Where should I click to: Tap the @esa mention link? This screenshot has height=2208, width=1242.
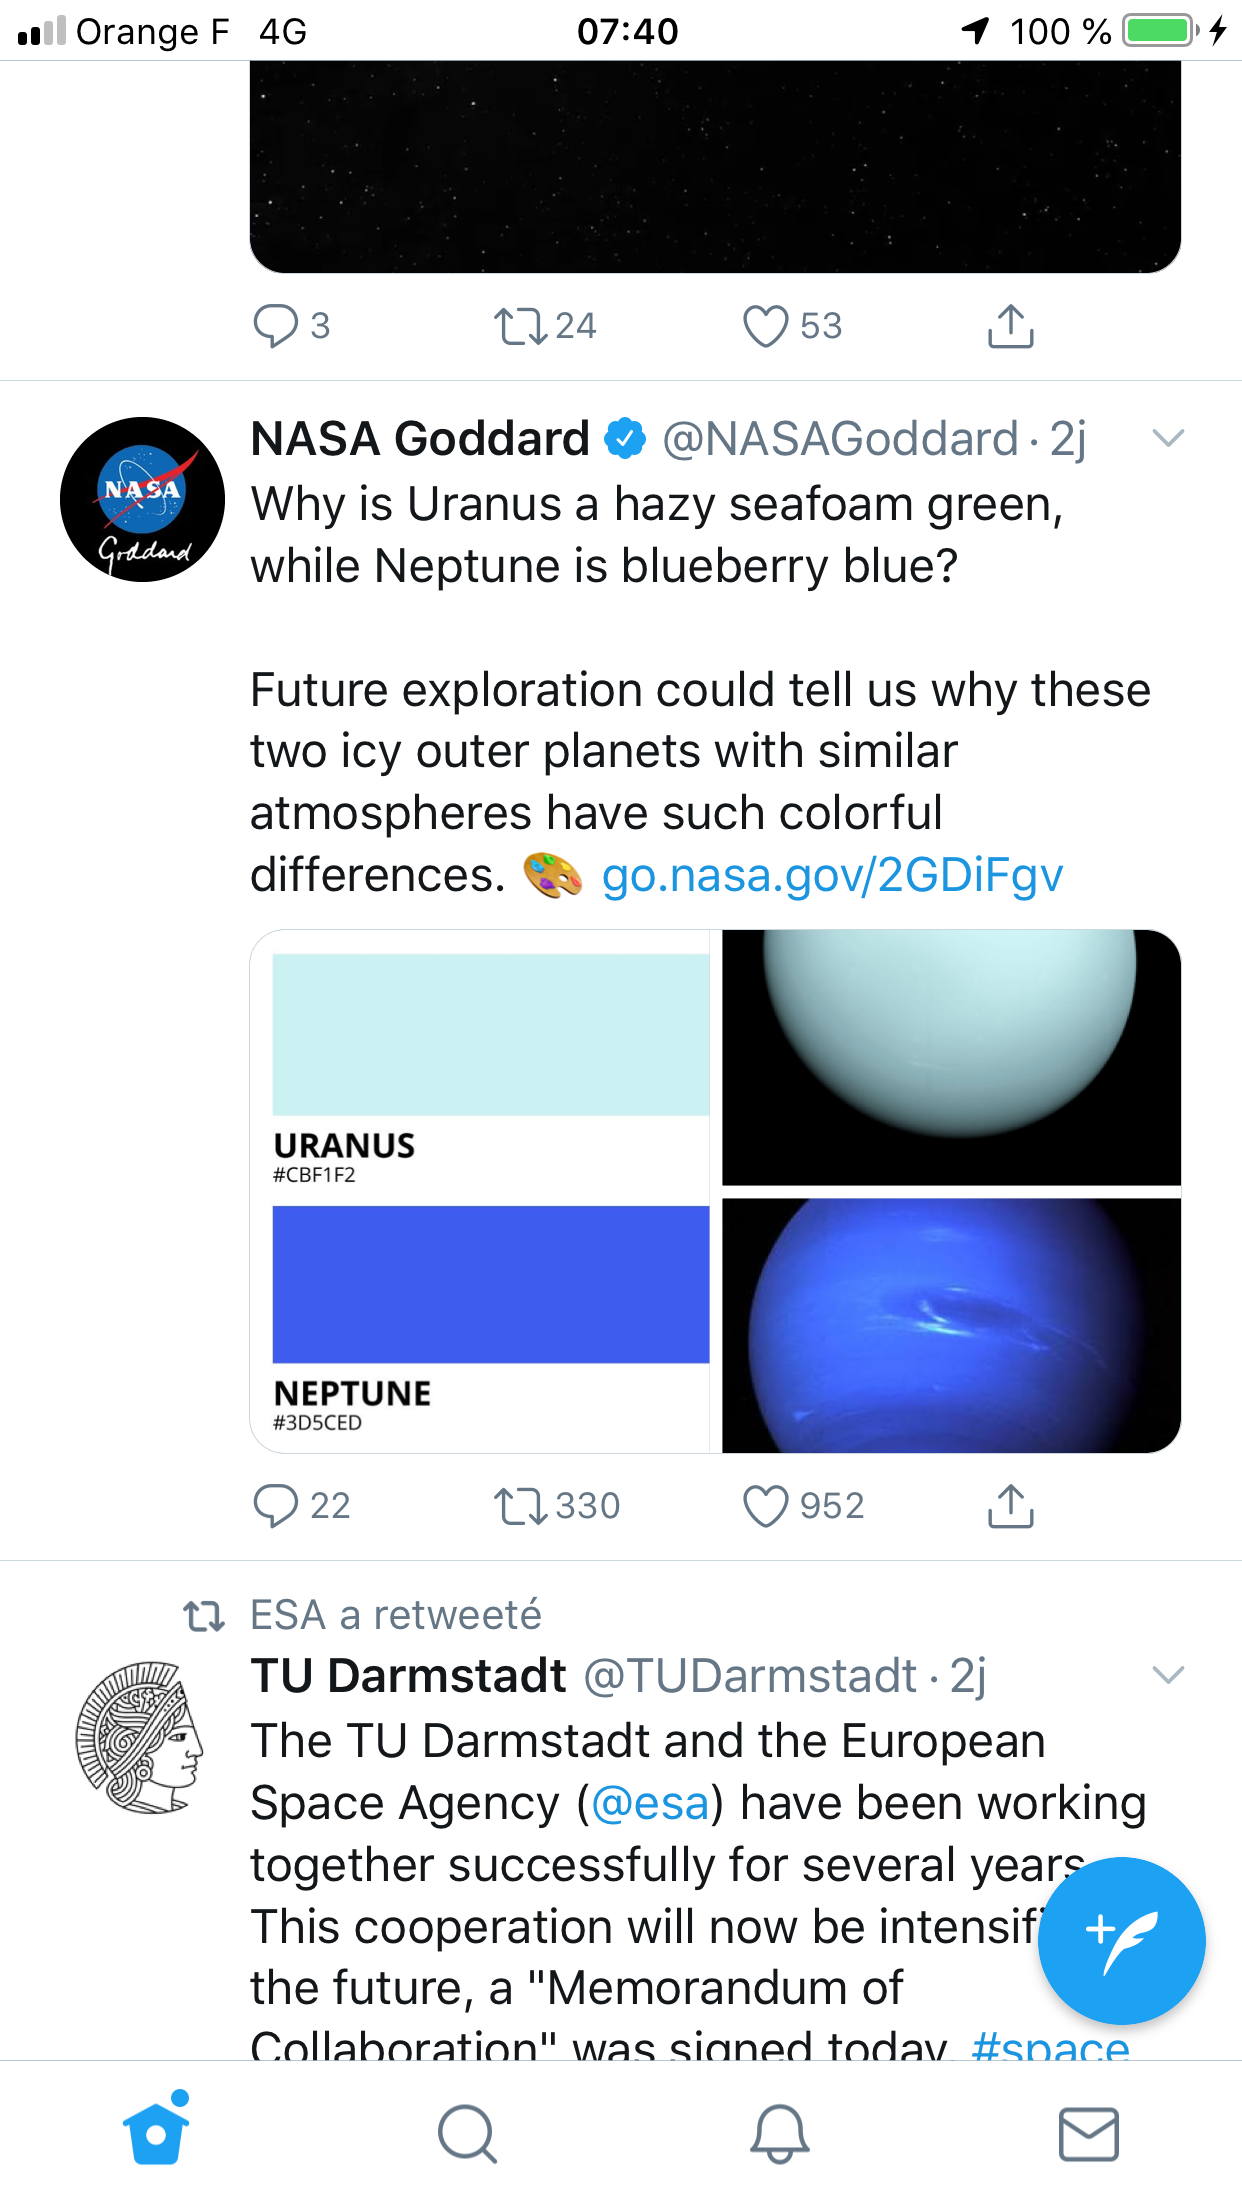point(650,1803)
